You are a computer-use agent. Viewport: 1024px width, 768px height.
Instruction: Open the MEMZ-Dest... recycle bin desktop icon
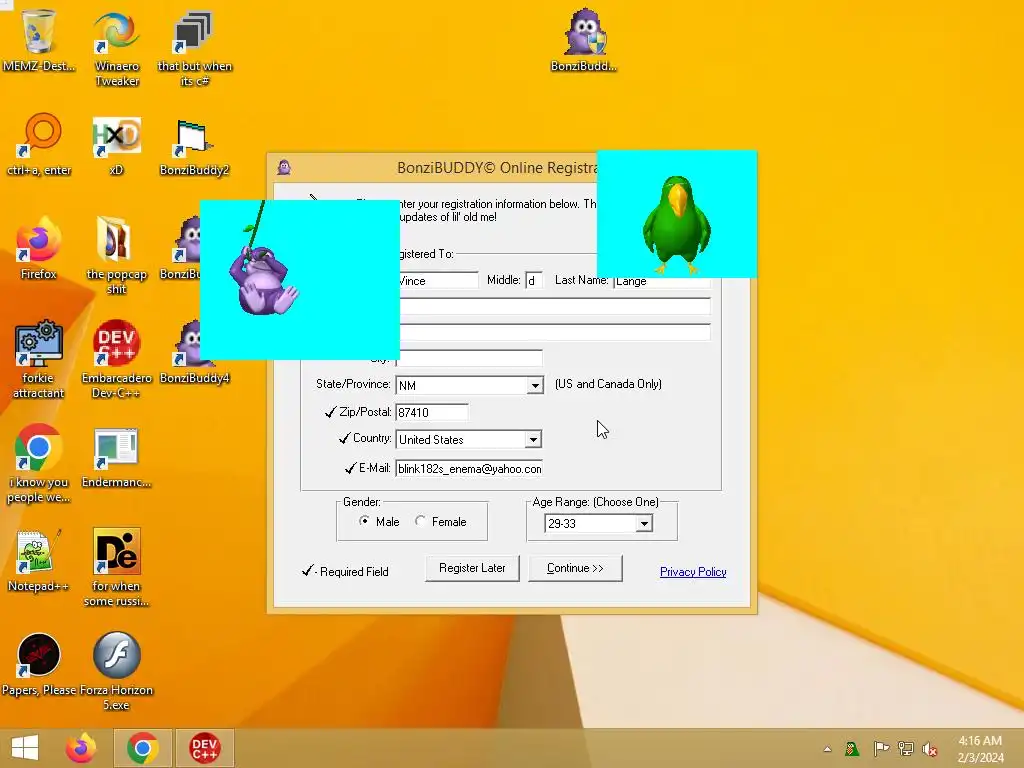click(x=39, y=40)
